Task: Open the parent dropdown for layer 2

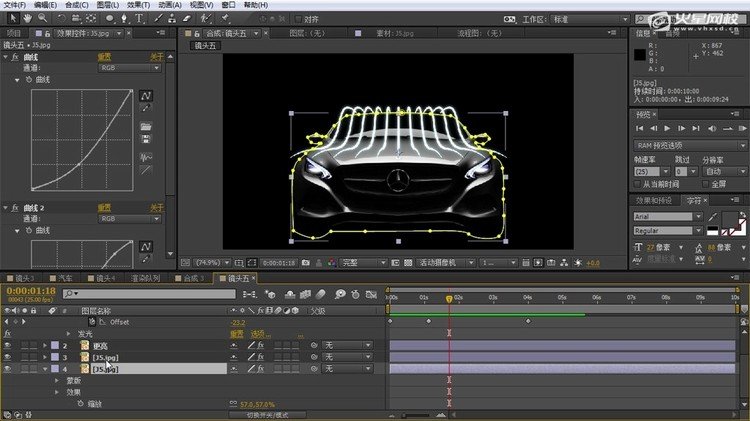Action: [x=347, y=345]
